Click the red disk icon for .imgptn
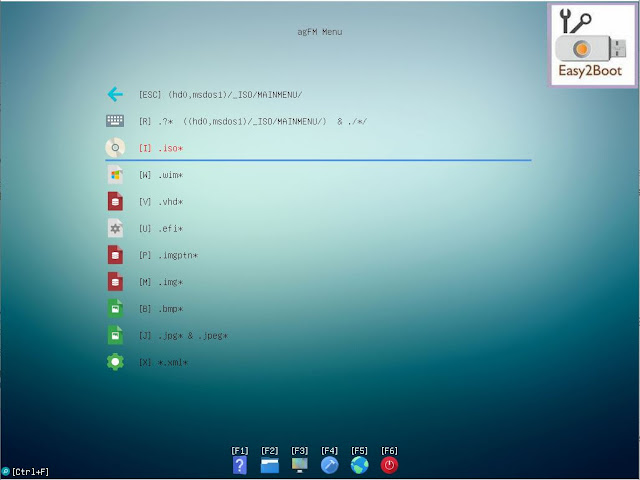640x480 pixels. 115,255
